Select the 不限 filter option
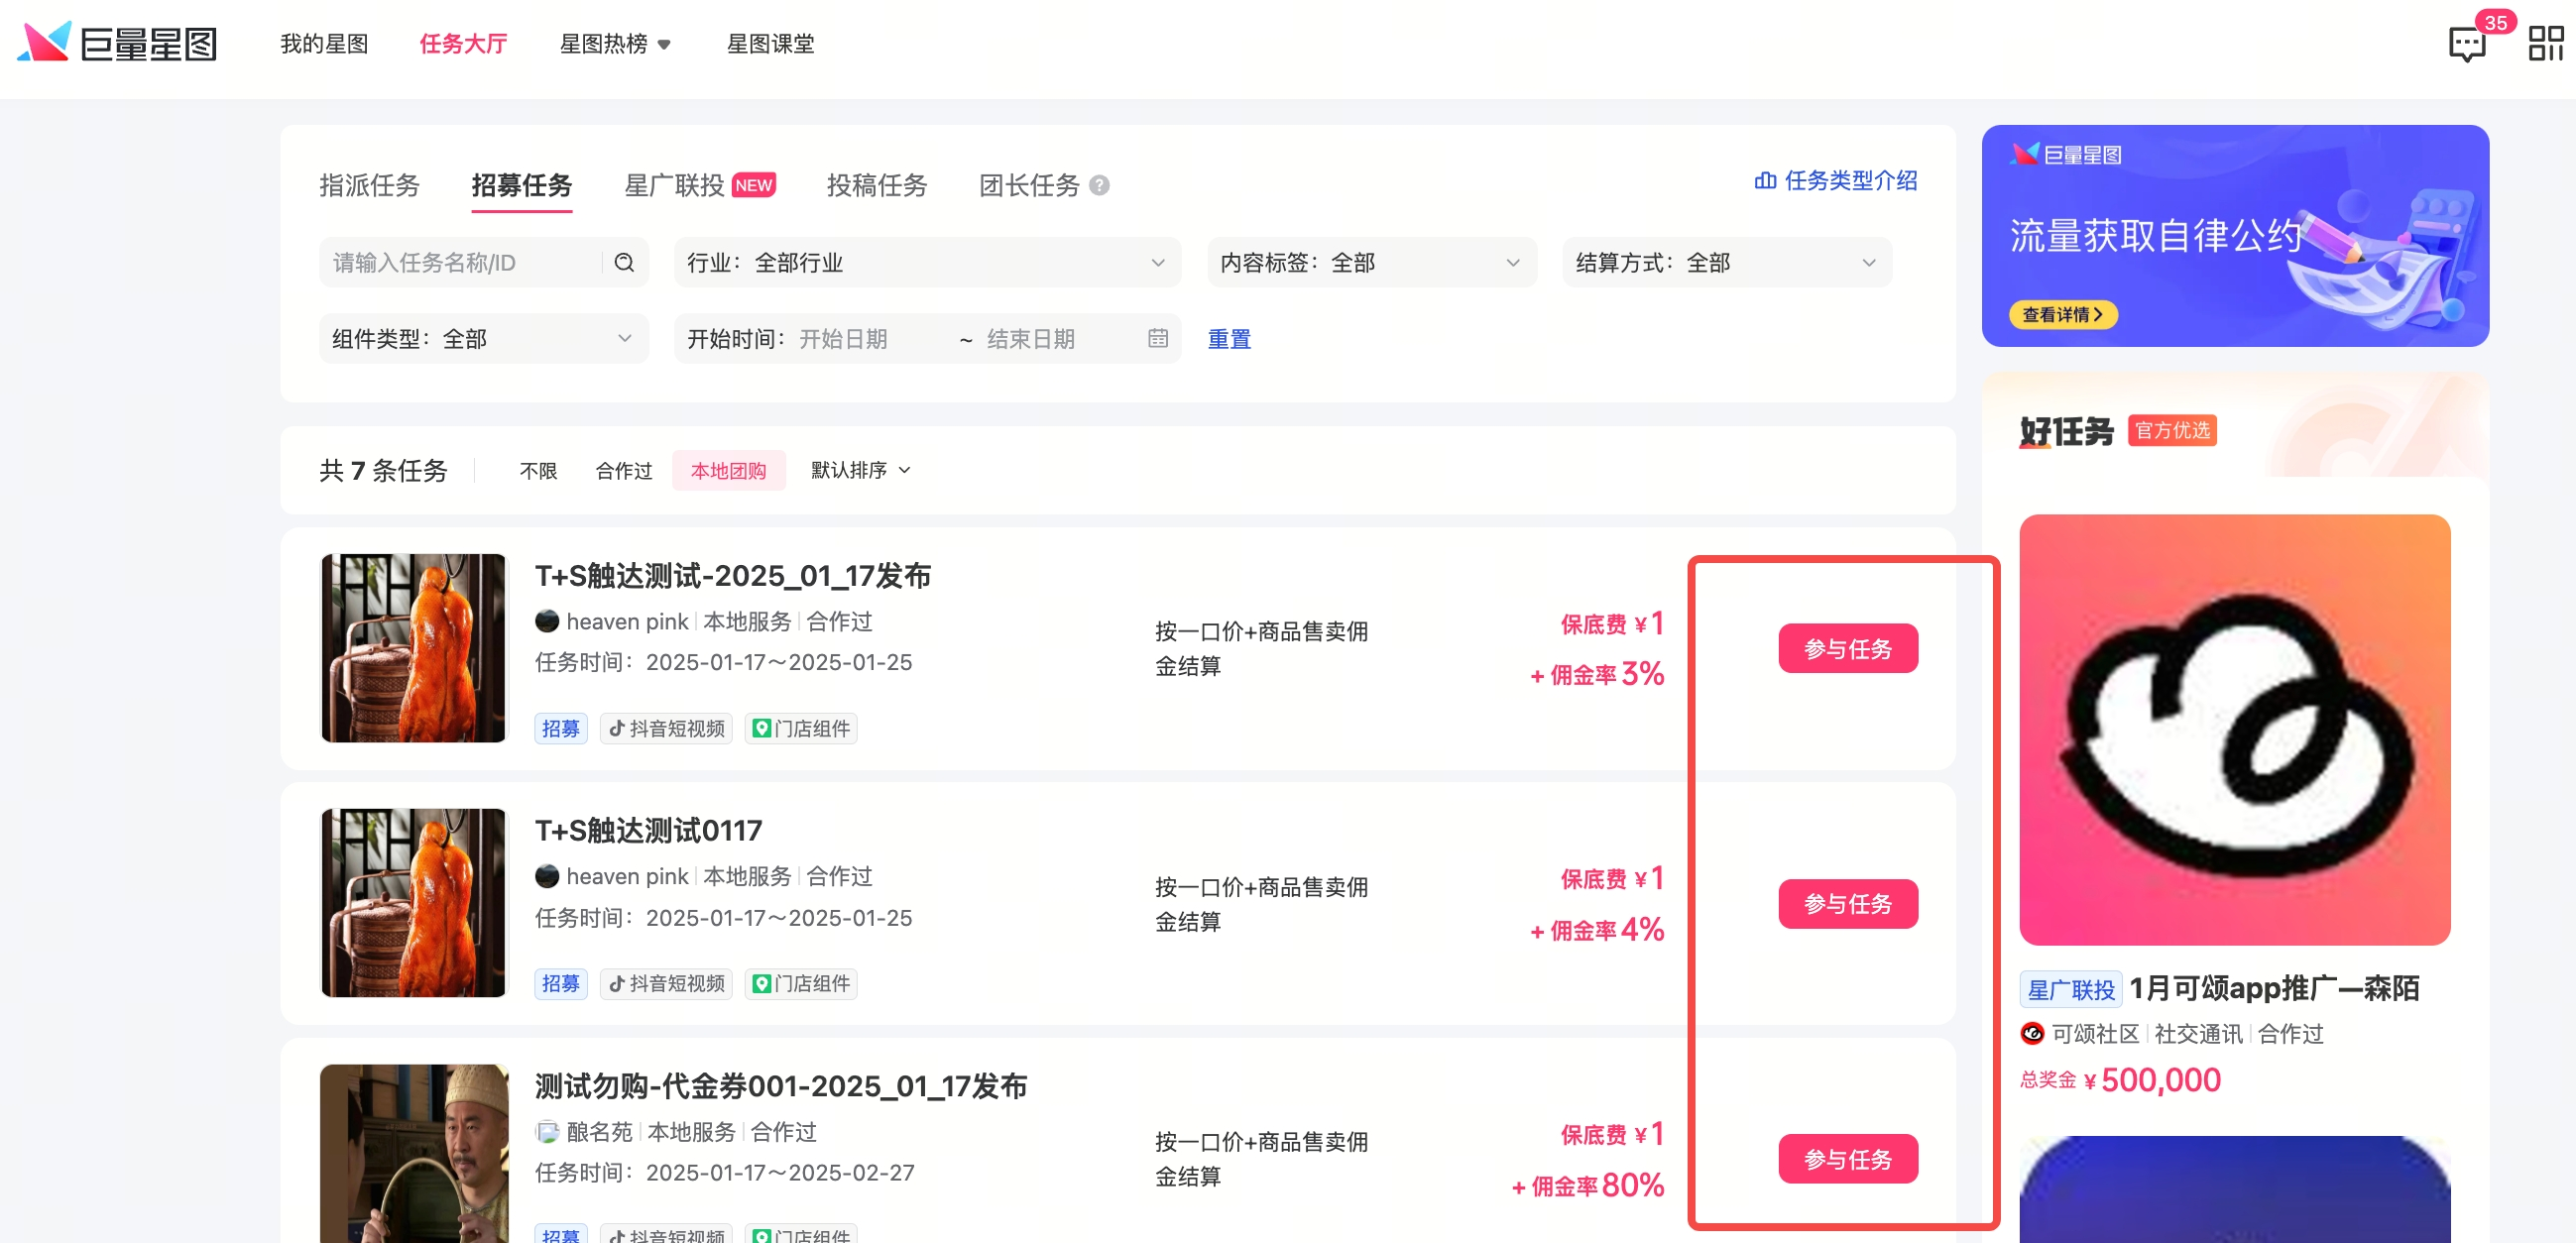The height and width of the screenshot is (1243, 2576). click(538, 470)
